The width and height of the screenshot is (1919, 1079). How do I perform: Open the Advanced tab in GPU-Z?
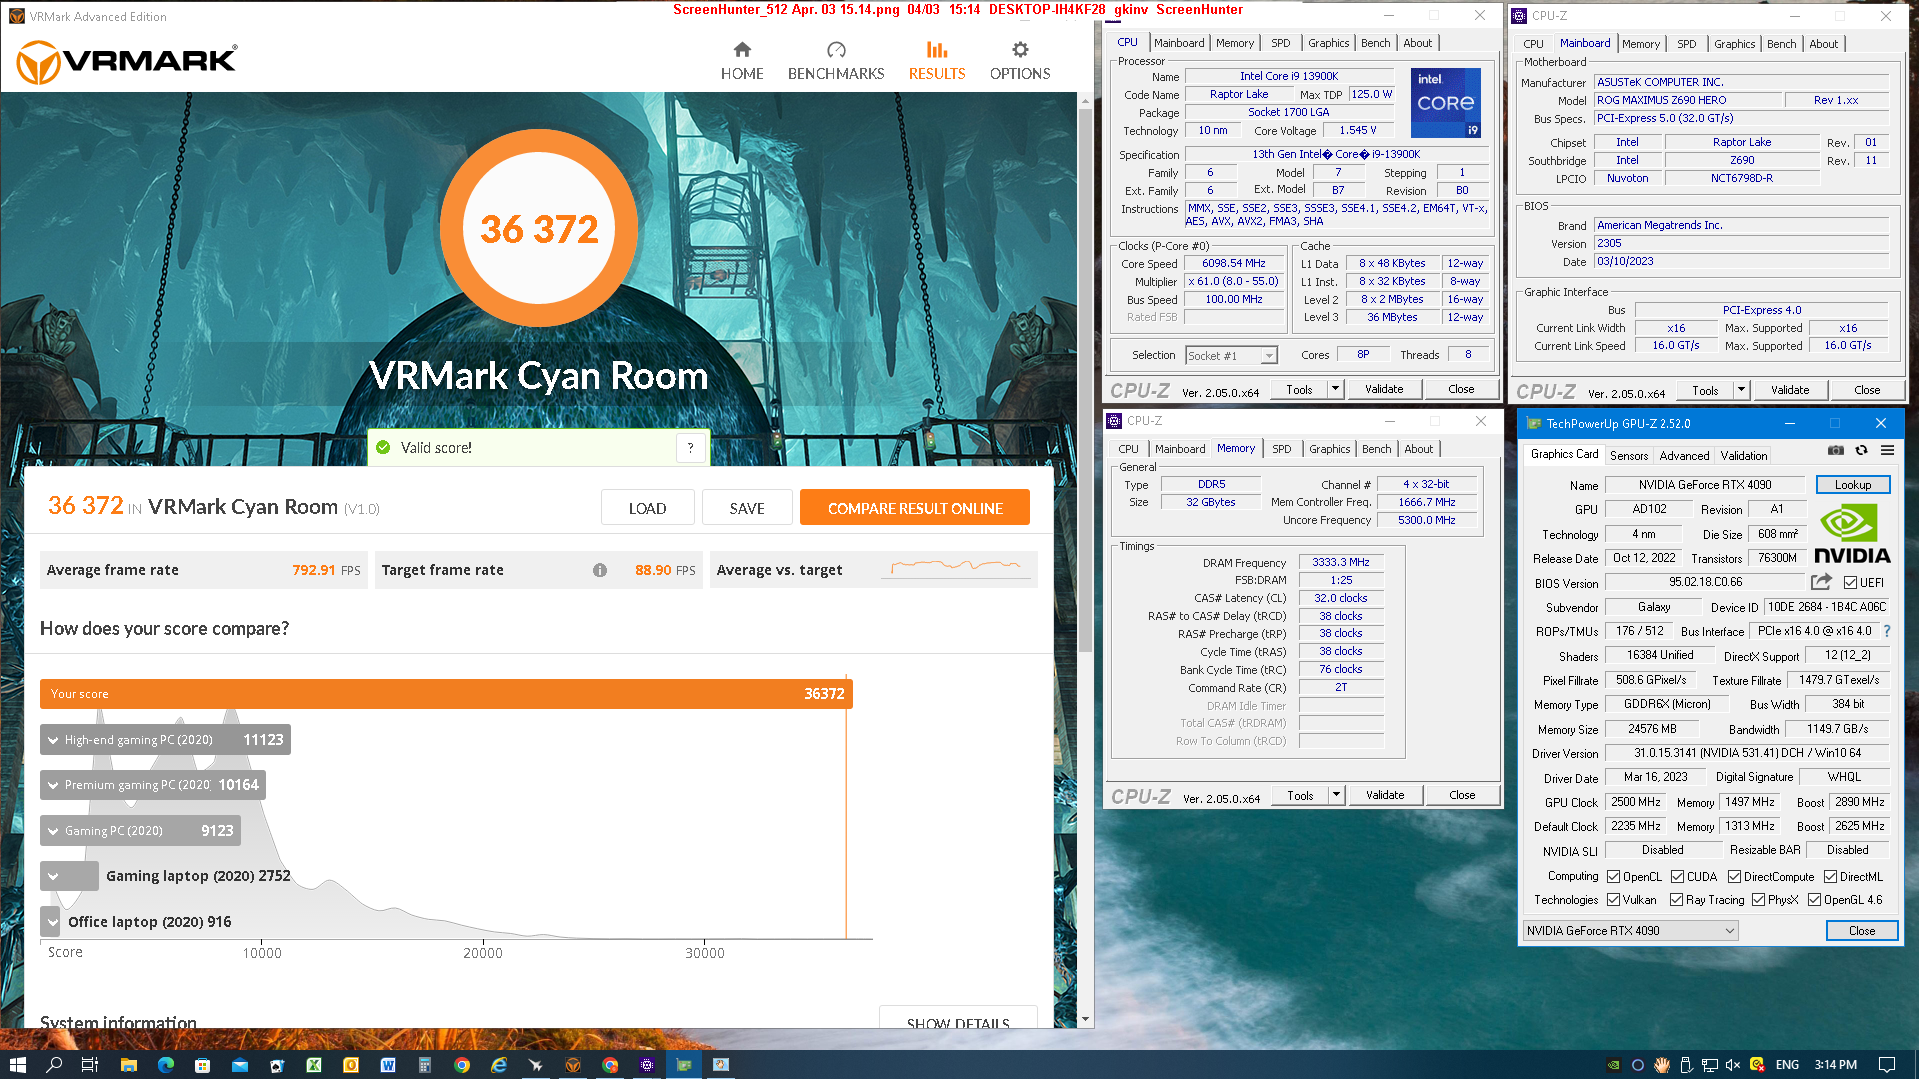click(x=1684, y=455)
